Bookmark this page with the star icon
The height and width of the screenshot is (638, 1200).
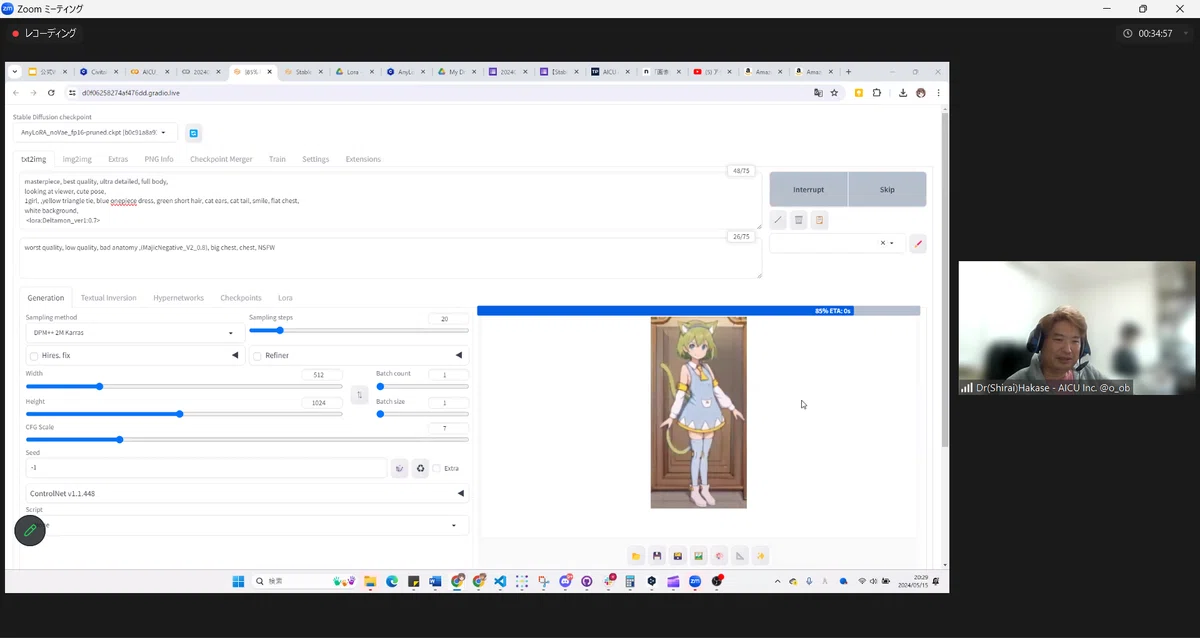pyautogui.click(x=834, y=93)
